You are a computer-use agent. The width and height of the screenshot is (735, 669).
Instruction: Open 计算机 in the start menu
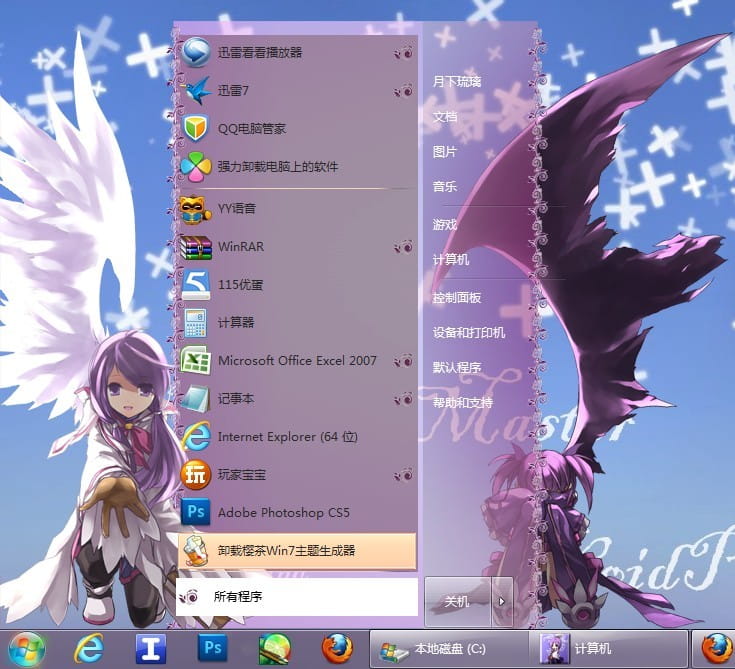point(450,259)
